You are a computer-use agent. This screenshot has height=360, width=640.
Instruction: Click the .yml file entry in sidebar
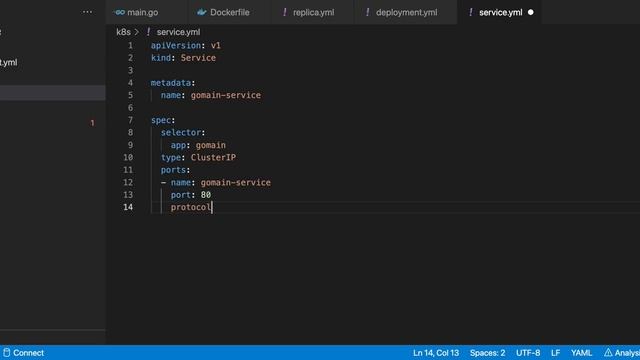coord(9,62)
